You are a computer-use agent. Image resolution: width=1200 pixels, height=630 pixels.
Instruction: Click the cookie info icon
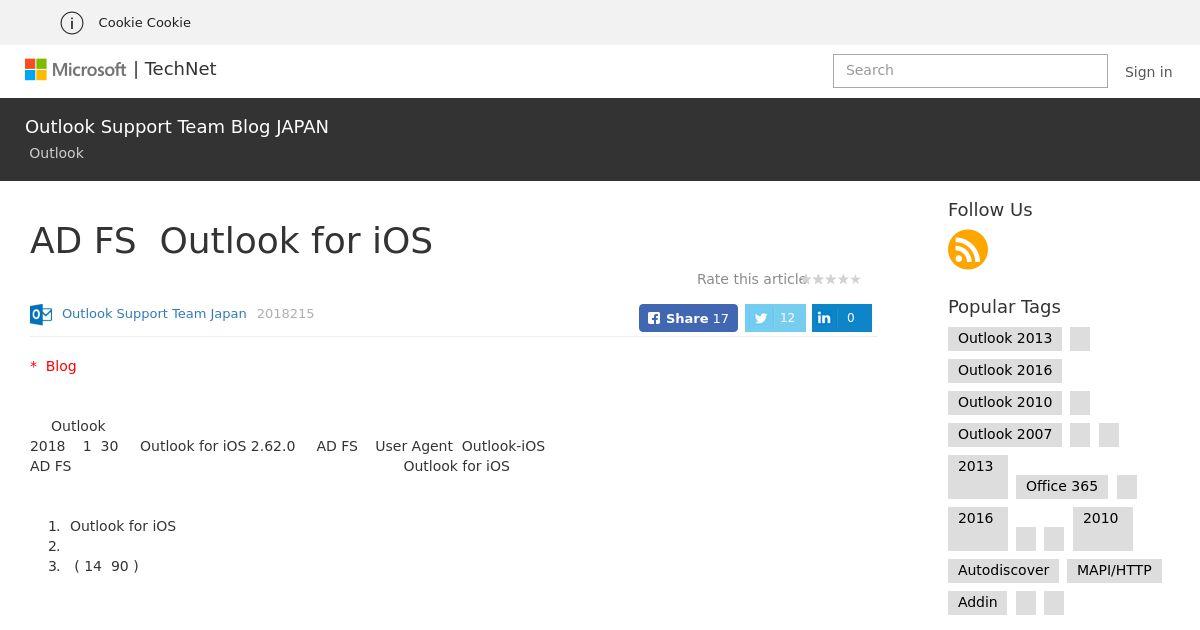coord(72,22)
